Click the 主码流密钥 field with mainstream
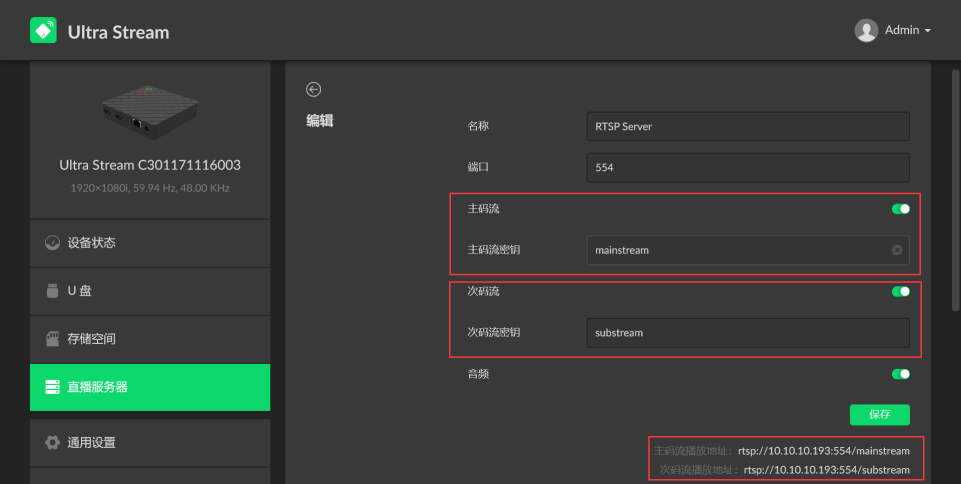This screenshot has width=961, height=484. point(748,250)
